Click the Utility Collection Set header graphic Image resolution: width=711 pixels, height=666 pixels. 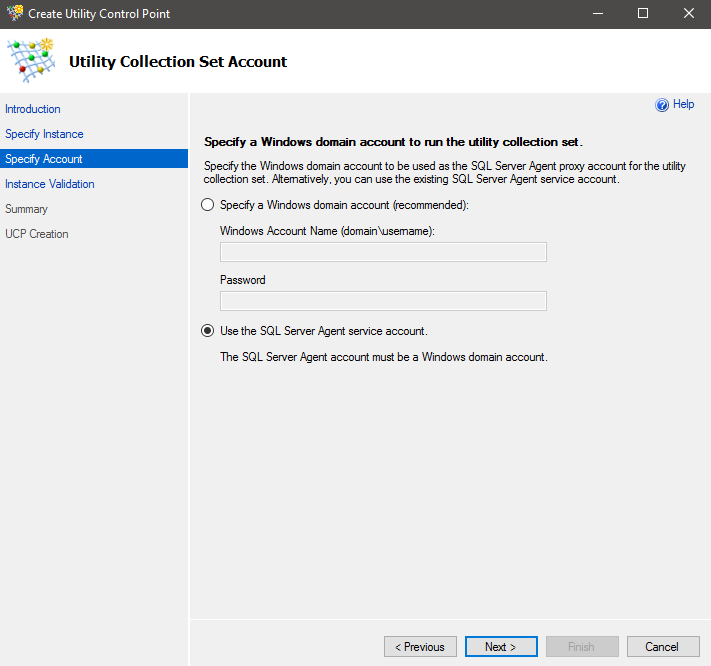[32, 61]
